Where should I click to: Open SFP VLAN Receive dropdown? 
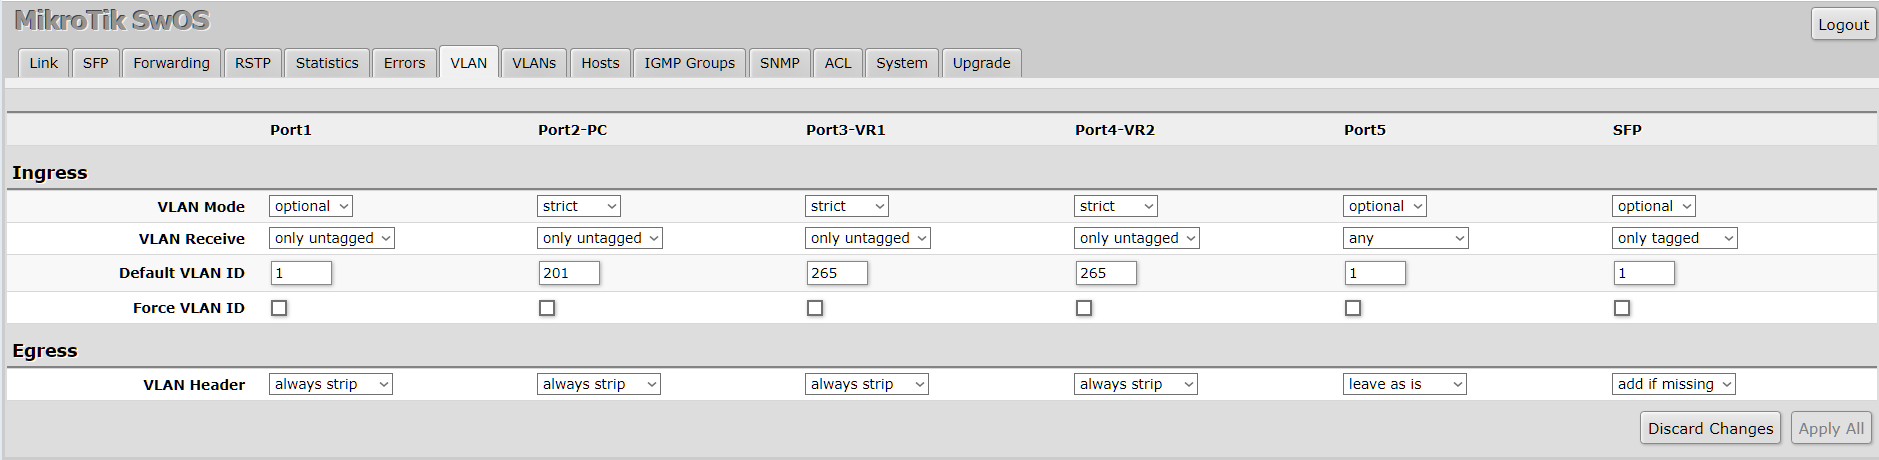[1674, 238]
